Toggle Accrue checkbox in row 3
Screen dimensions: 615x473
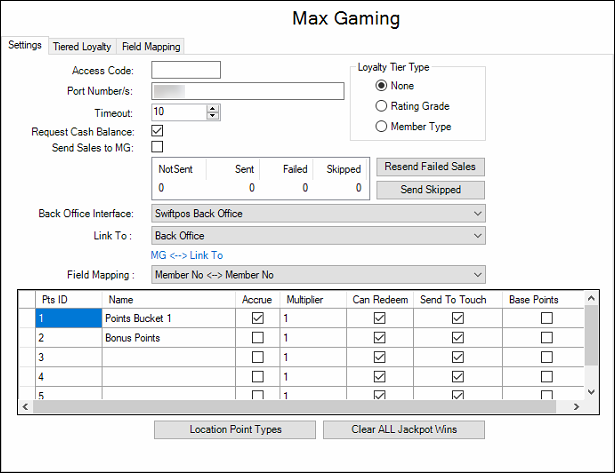[258, 357]
